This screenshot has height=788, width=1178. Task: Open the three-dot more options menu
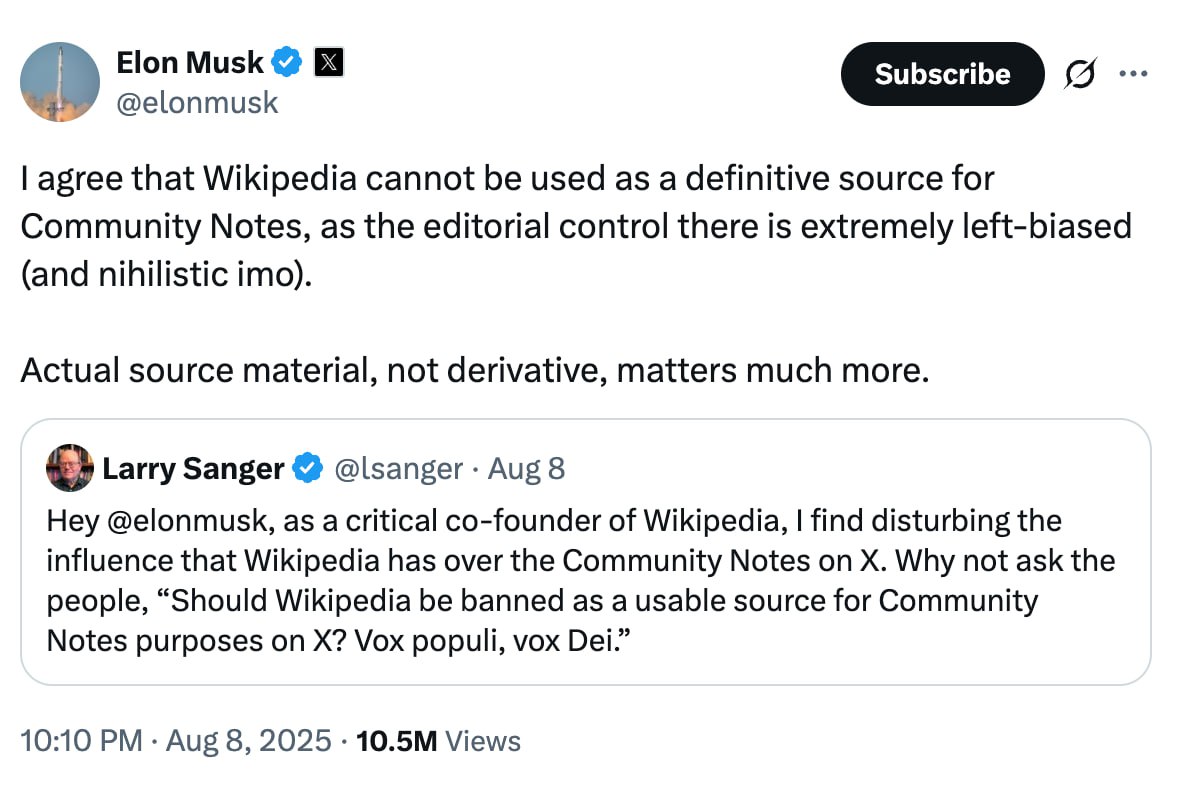1133,74
